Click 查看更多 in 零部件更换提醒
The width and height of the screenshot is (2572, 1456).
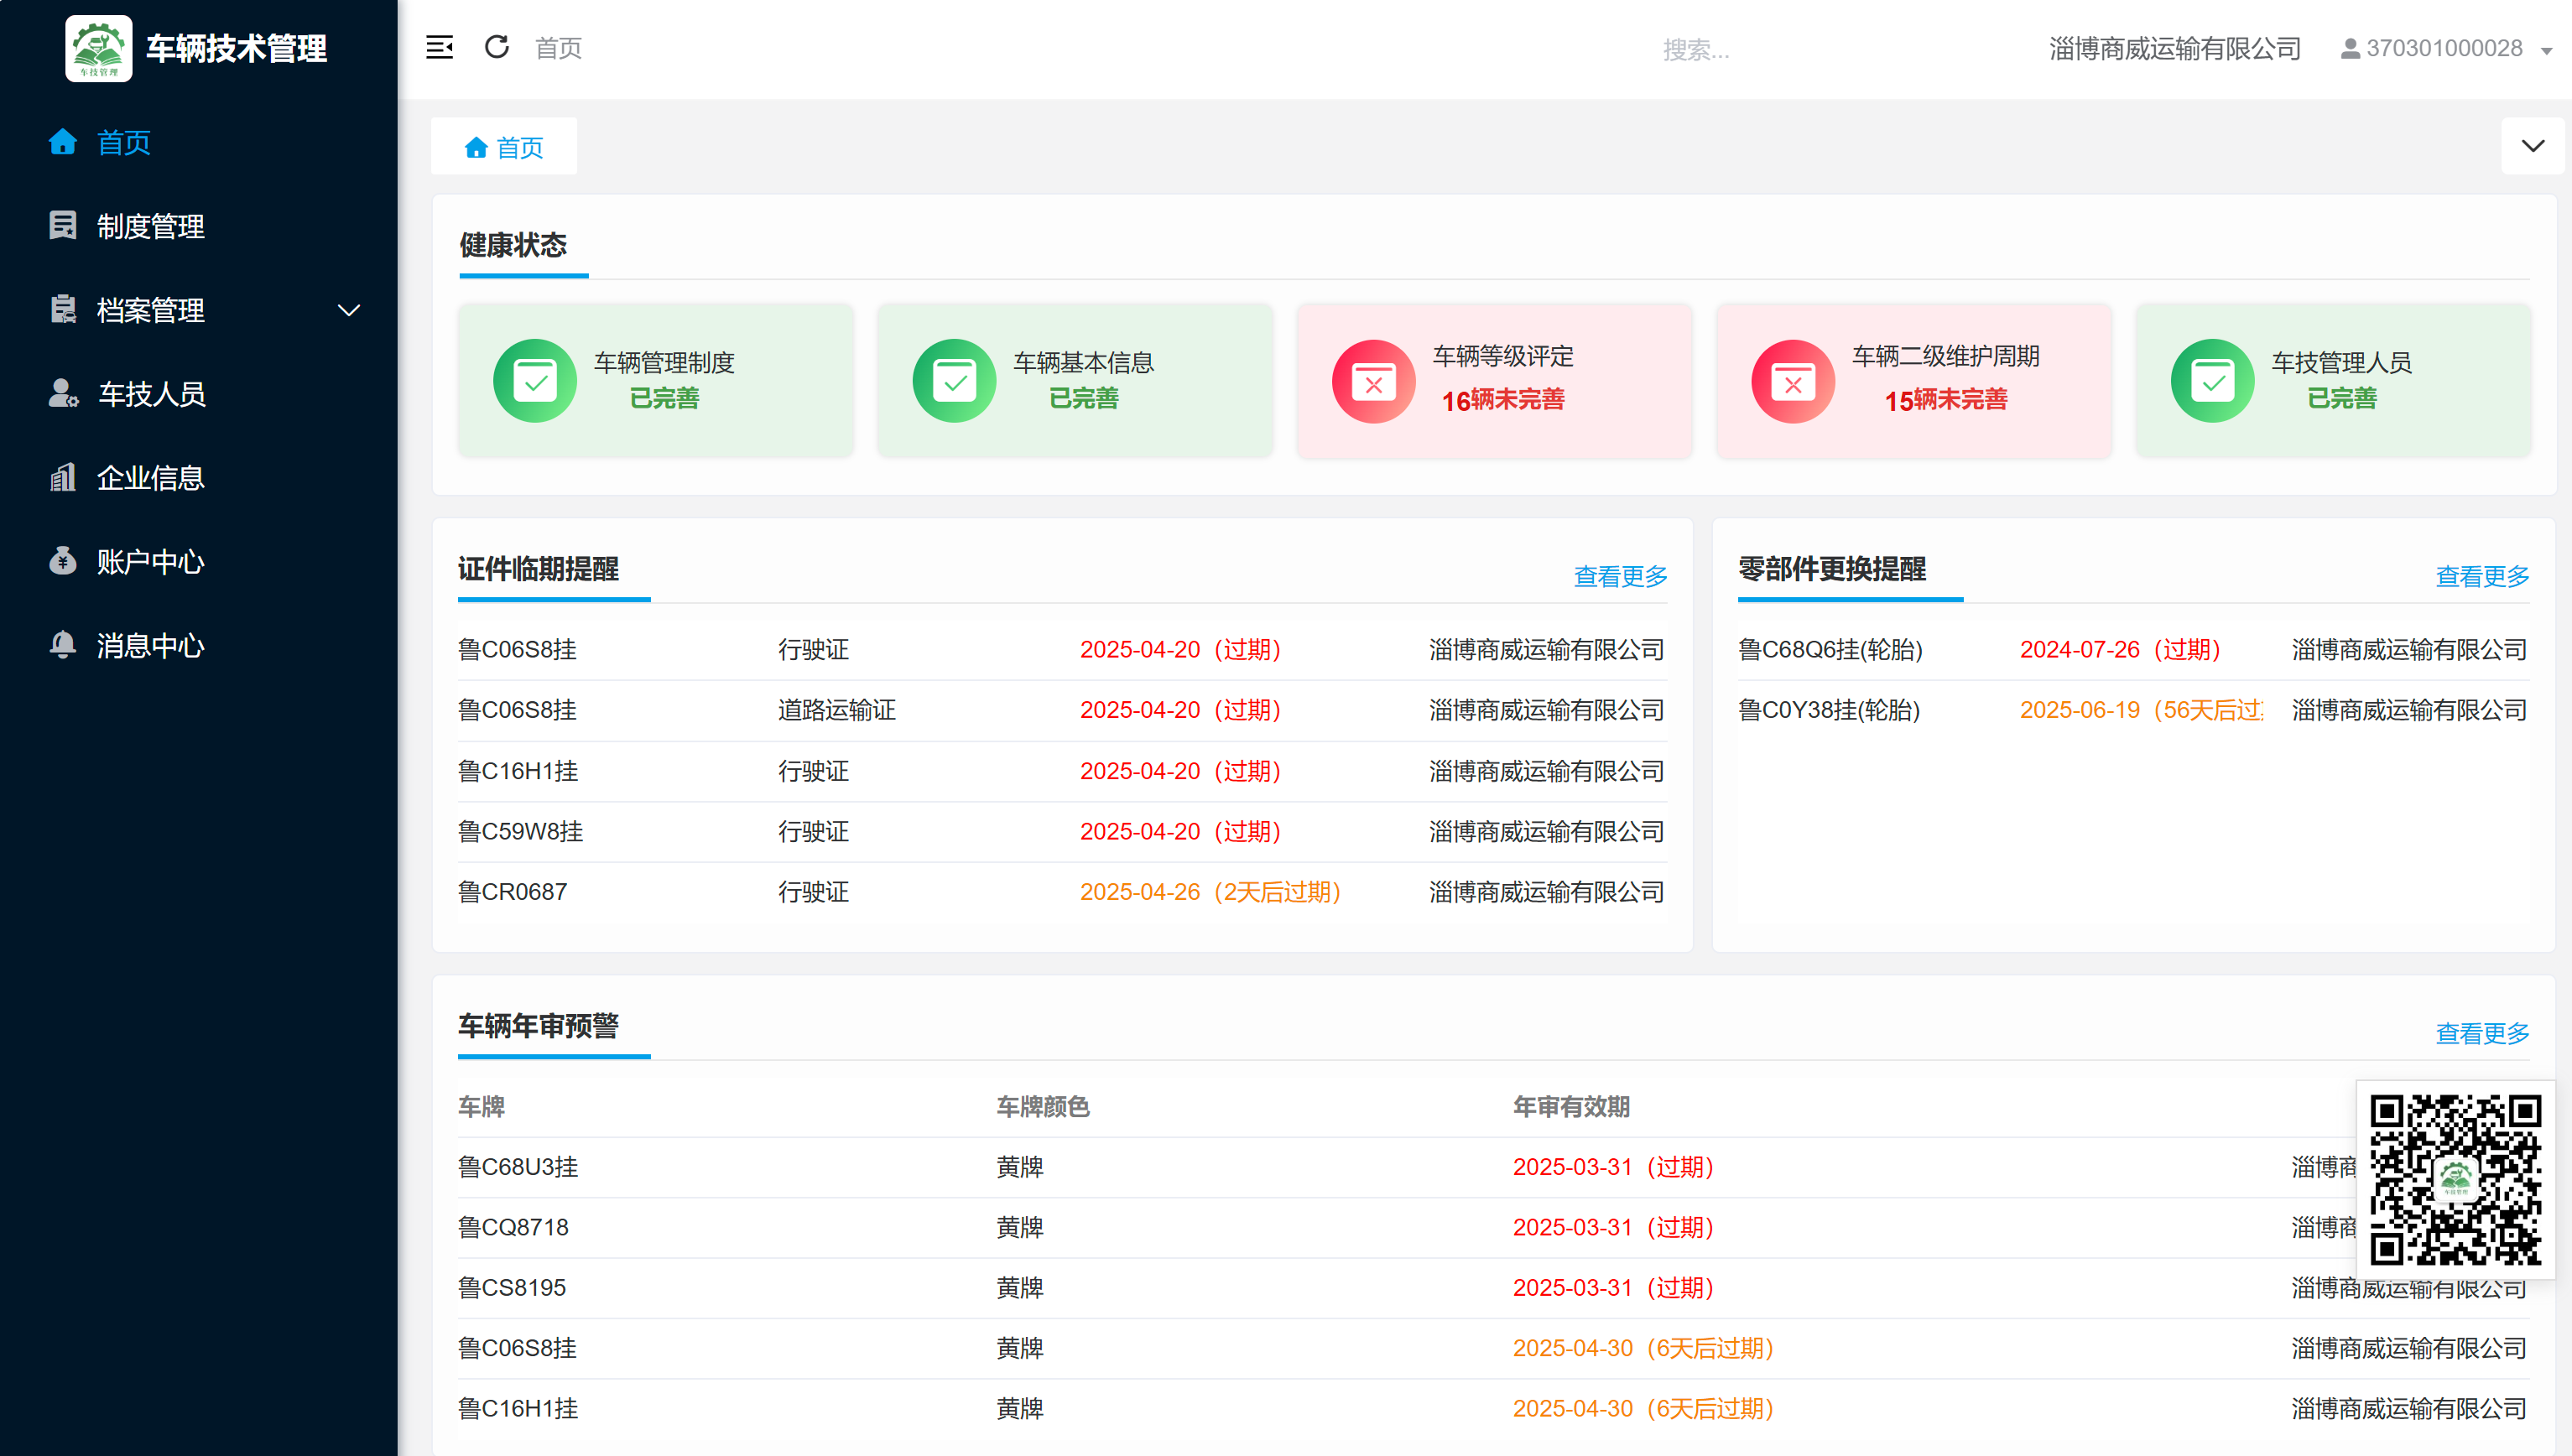(2481, 576)
